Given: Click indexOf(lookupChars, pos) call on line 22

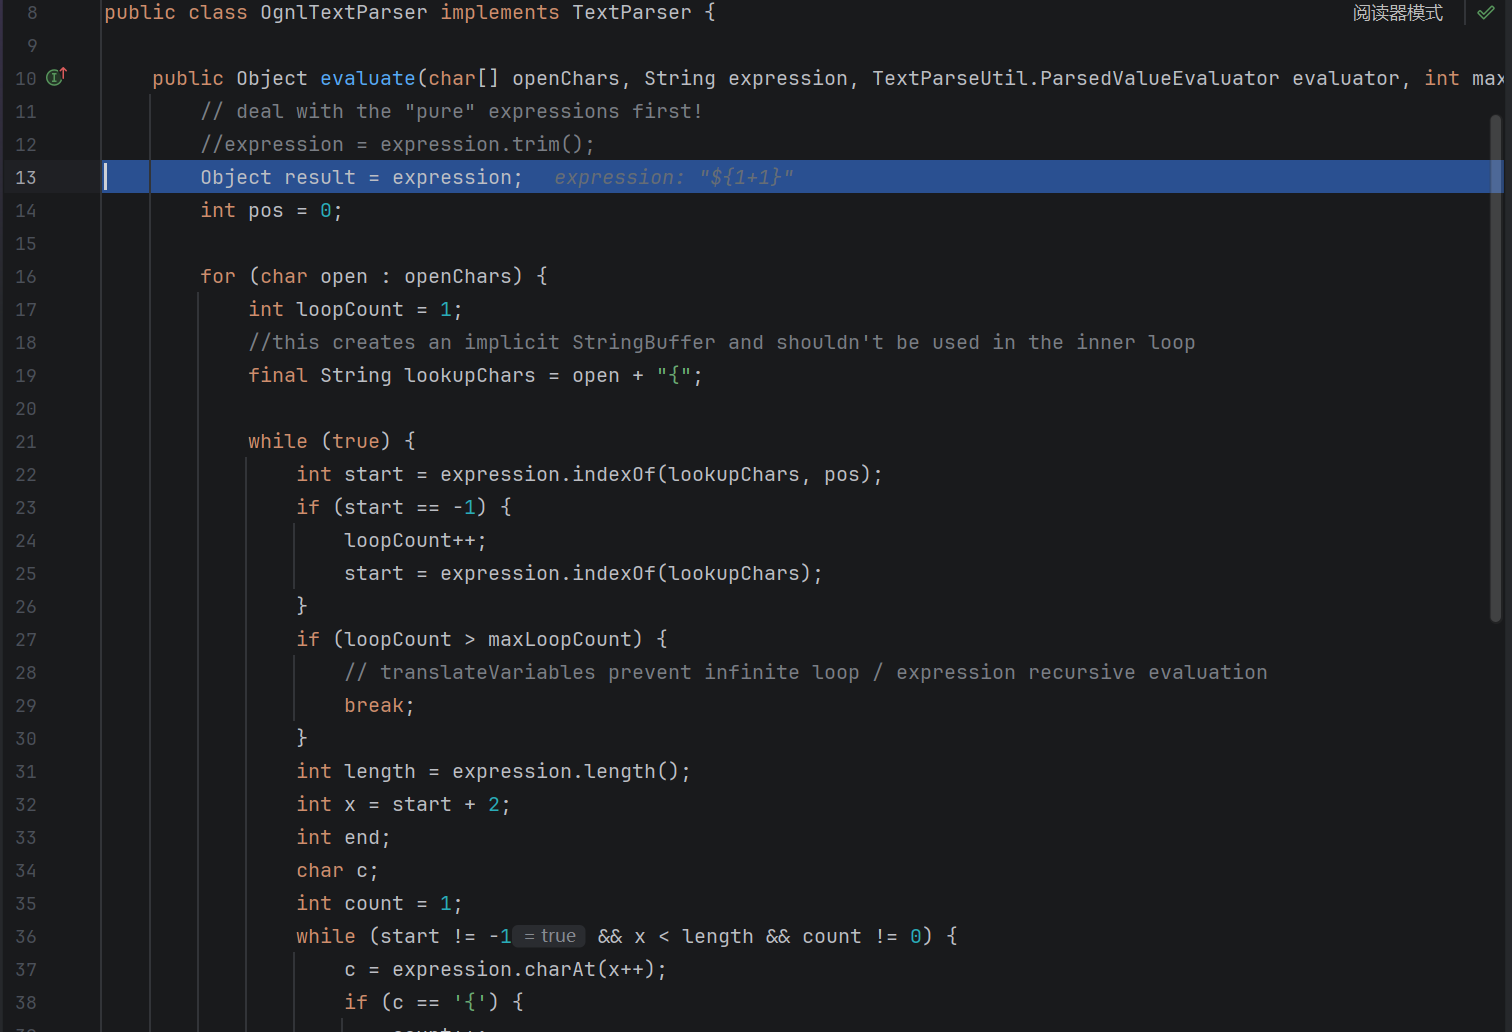Looking at the screenshot, I should pyautogui.click(x=721, y=474).
